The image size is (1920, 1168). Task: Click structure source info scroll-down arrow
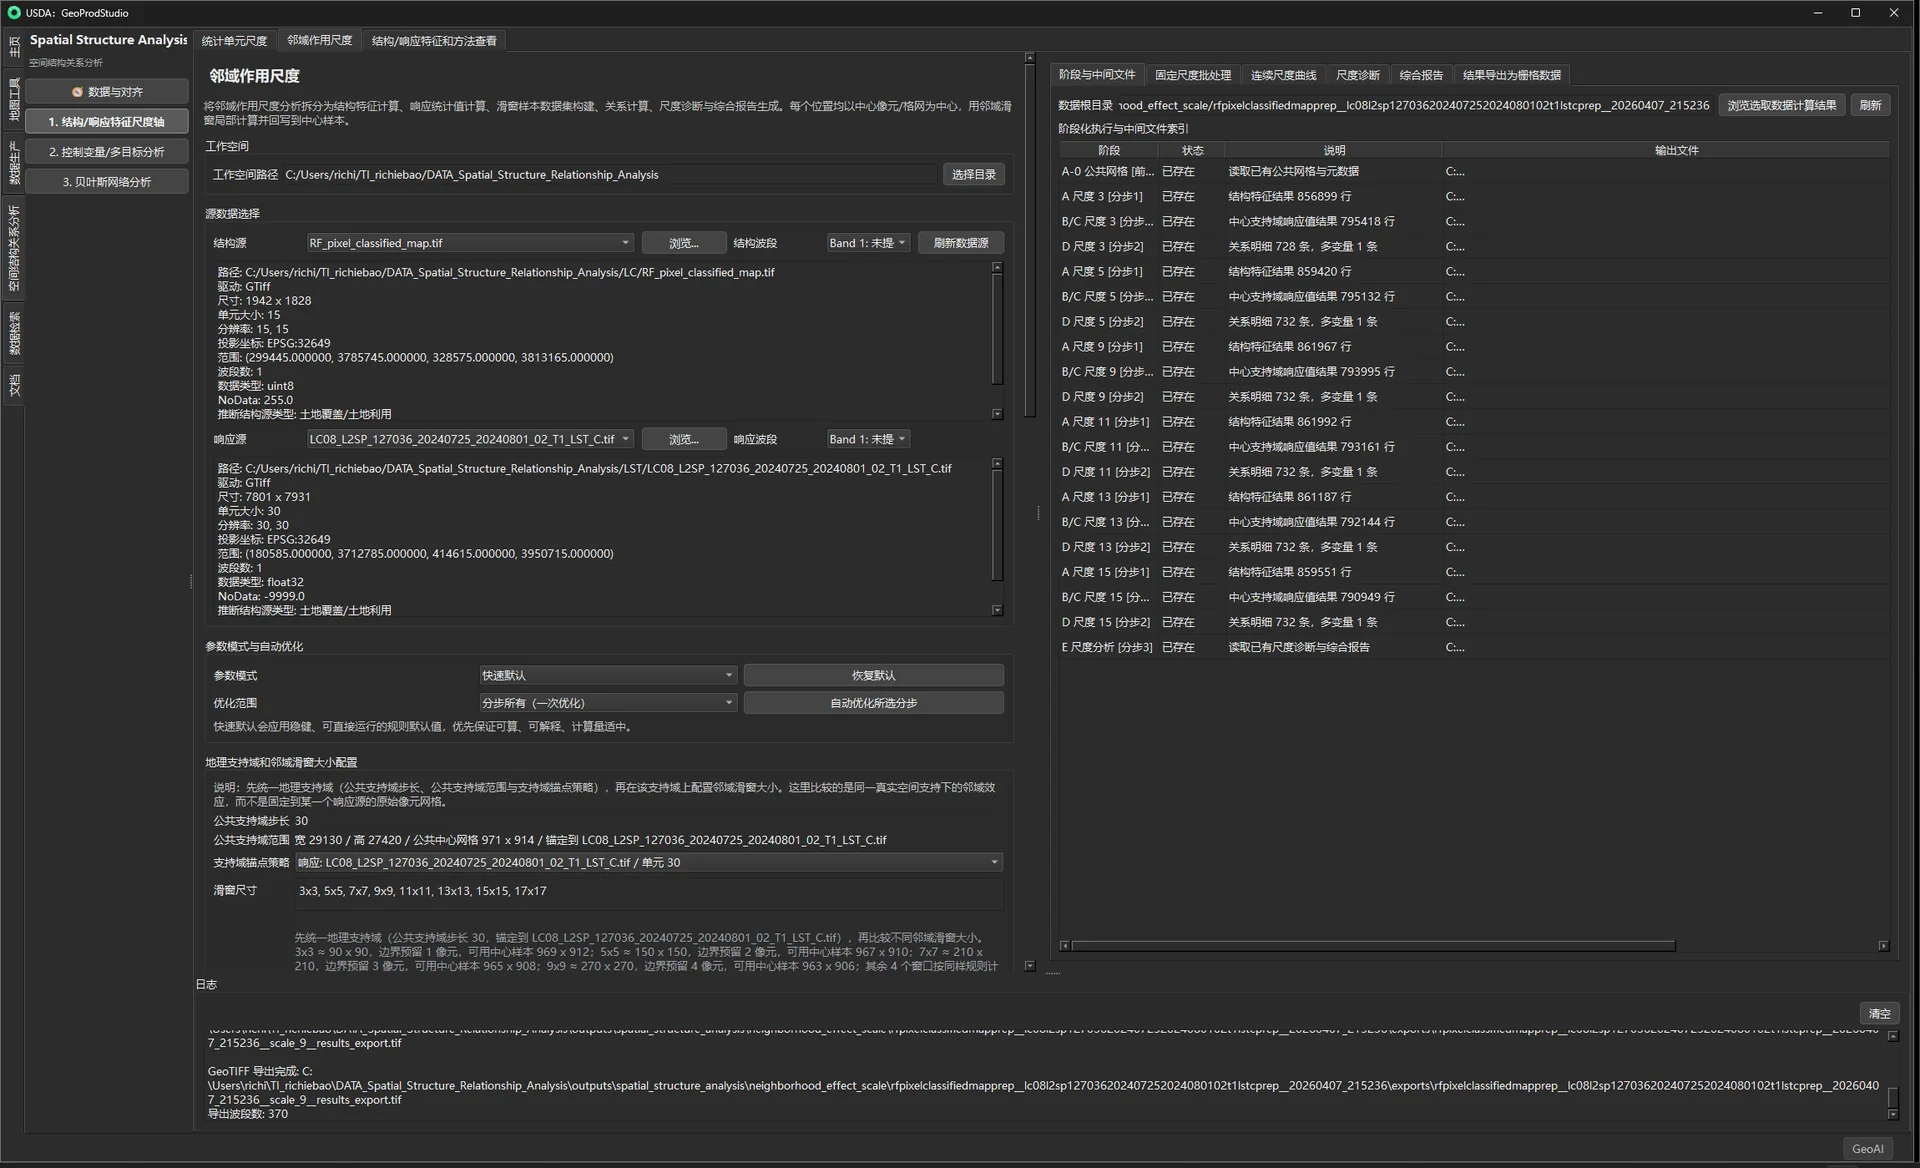(x=997, y=413)
